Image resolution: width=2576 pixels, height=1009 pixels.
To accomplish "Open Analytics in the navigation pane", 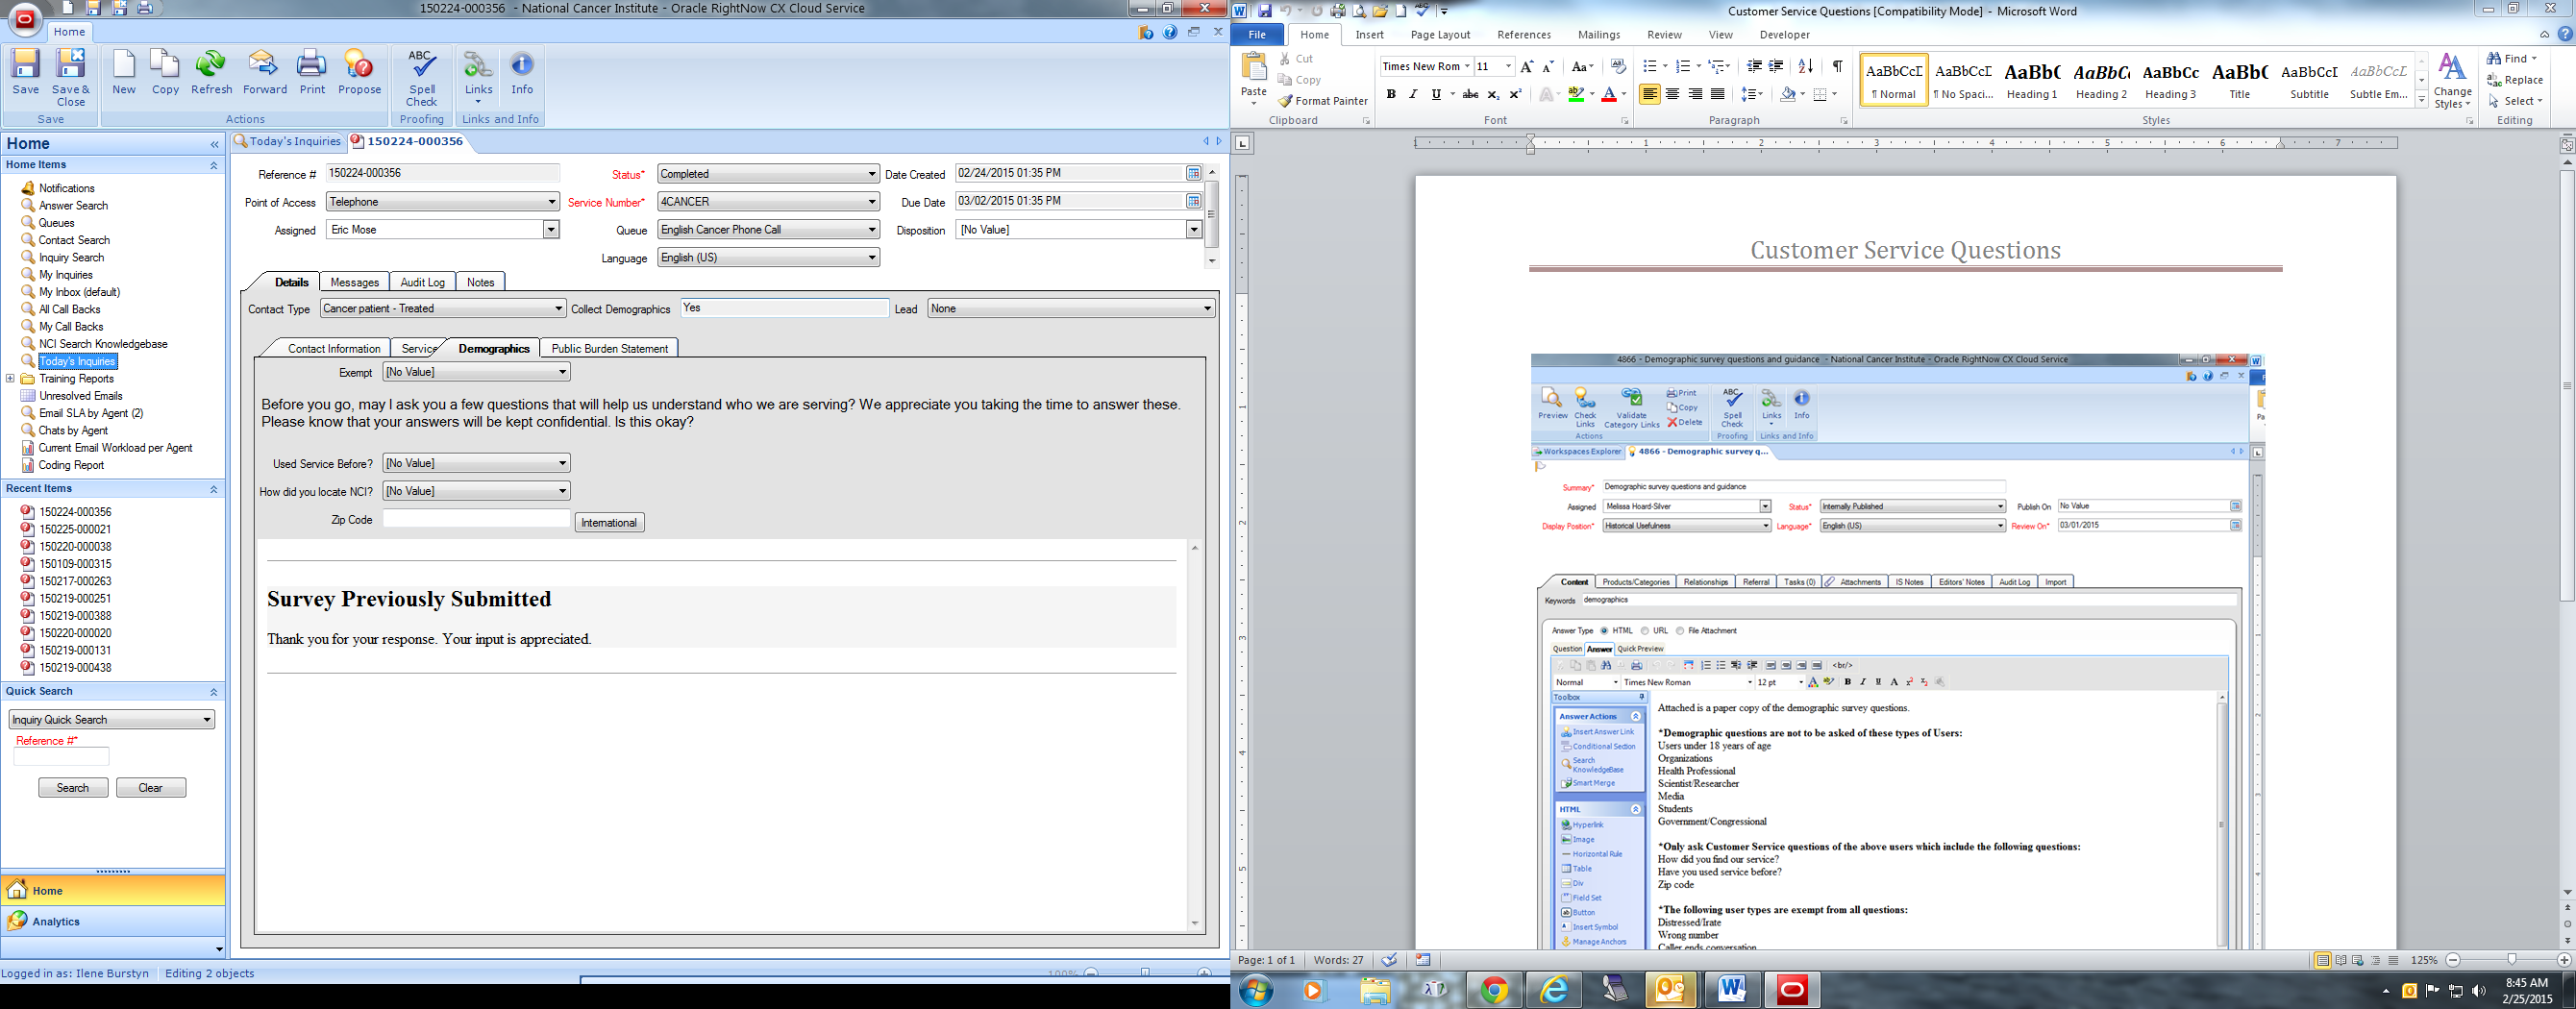I will [x=113, y=921].
